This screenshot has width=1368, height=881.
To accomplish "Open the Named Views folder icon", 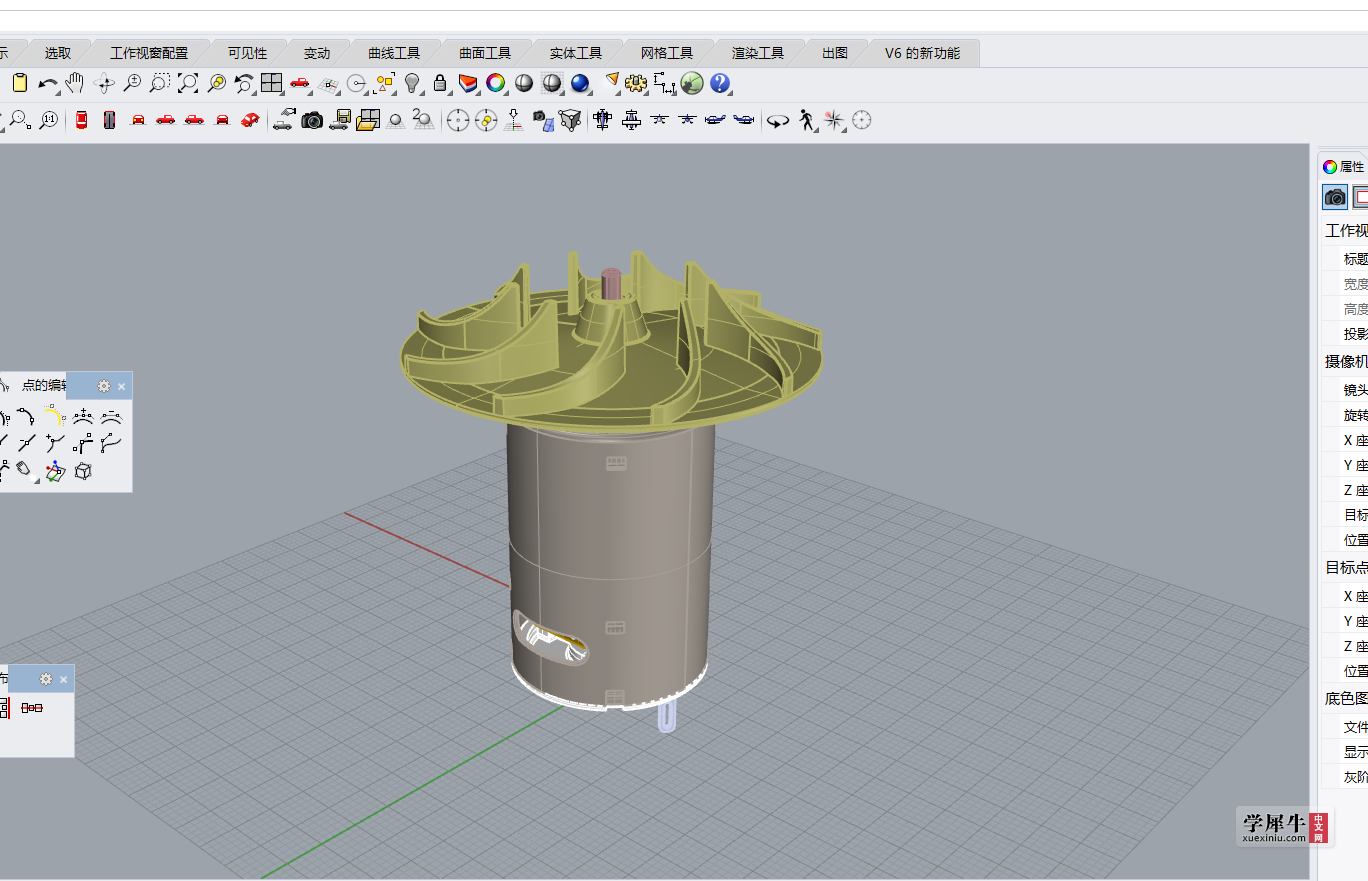I will pos(368,120).
